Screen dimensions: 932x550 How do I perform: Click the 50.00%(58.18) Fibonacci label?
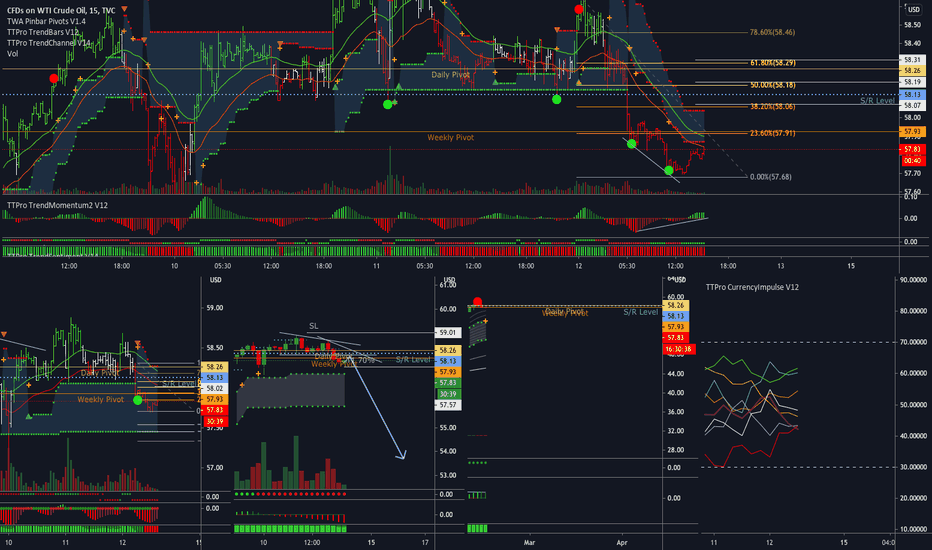tap(773, 85)
